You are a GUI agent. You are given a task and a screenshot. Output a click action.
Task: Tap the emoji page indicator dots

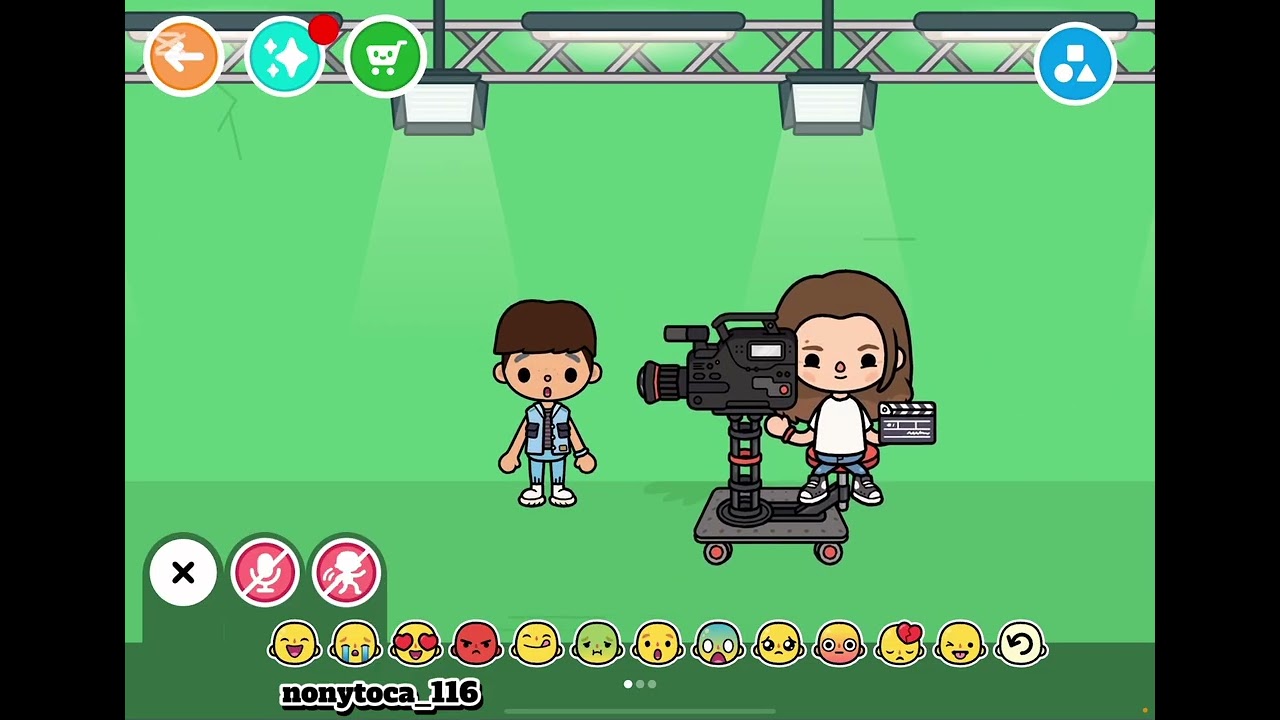tap(640, 684)
